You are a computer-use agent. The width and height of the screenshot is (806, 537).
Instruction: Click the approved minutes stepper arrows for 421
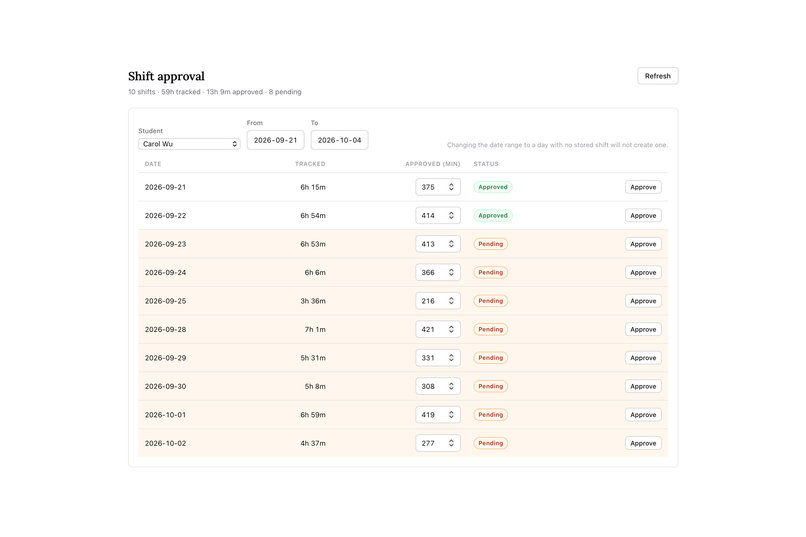[x=451, y=329]
